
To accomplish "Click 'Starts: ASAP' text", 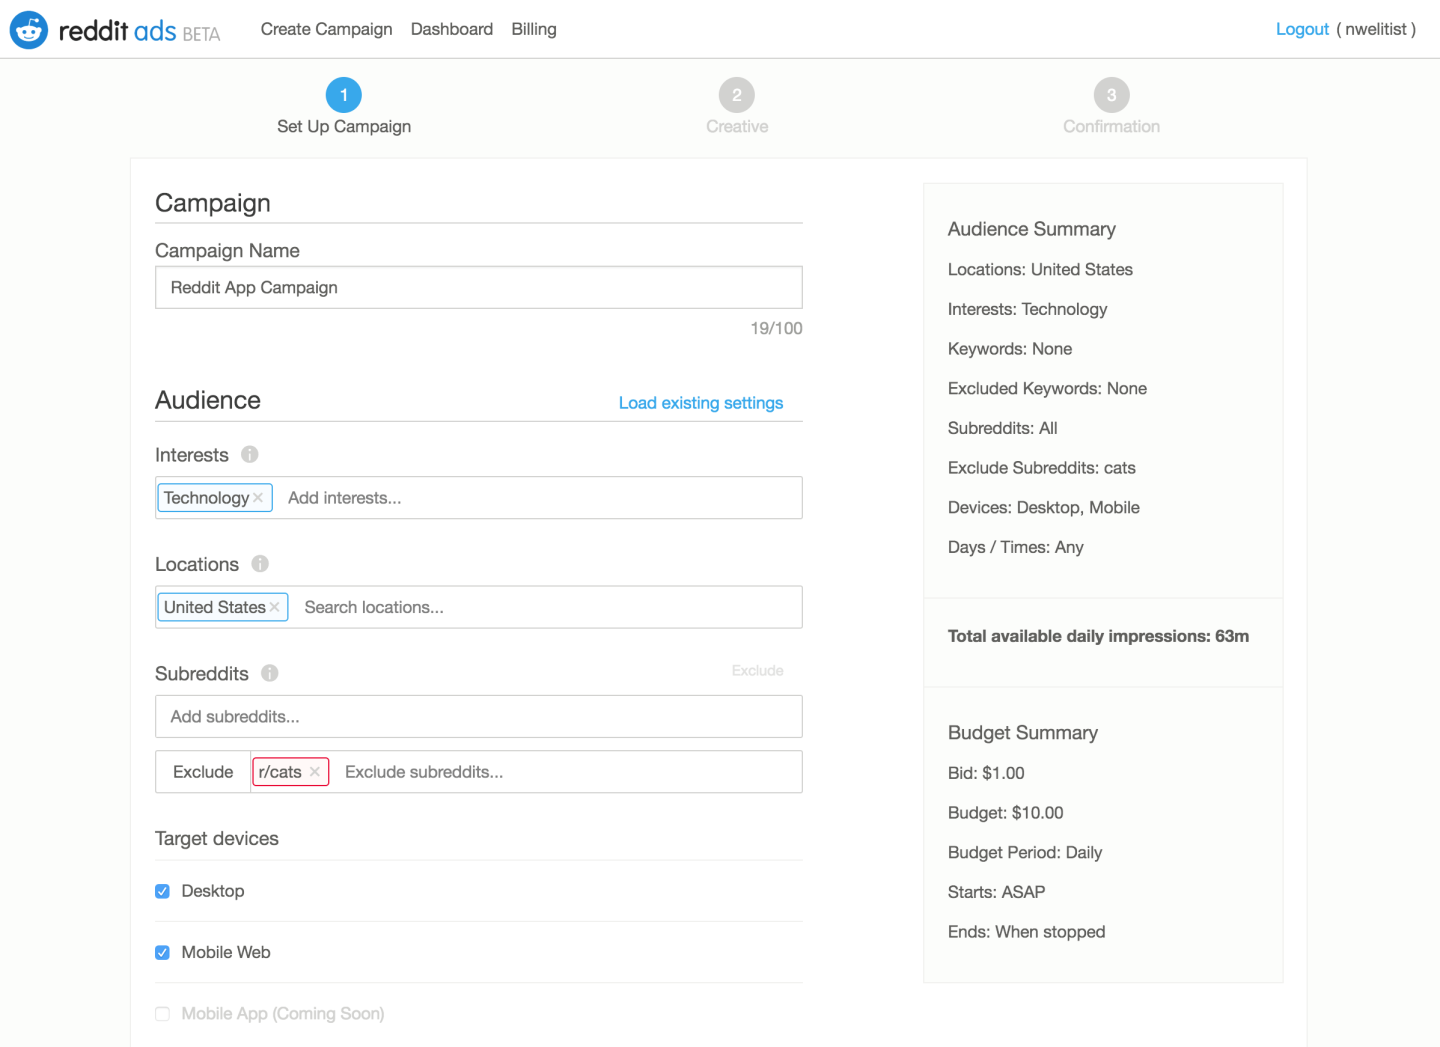I will 996,892.
